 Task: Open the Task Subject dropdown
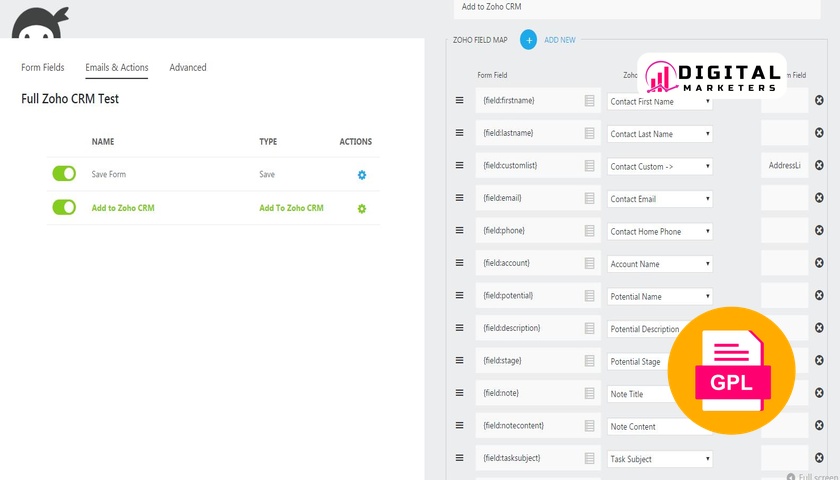tap(659, 459)
